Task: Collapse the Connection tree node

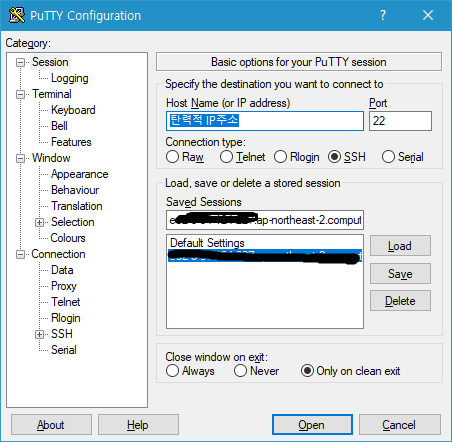Action: (21, 255)
